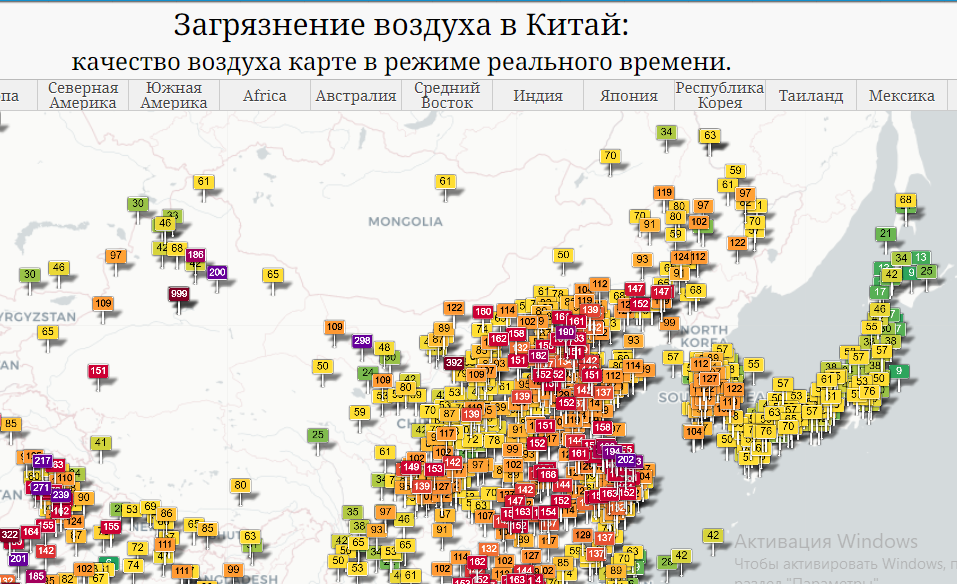
Task: Go to the Австралия tab
Action: pyautogui.click(x=356, y=96)
